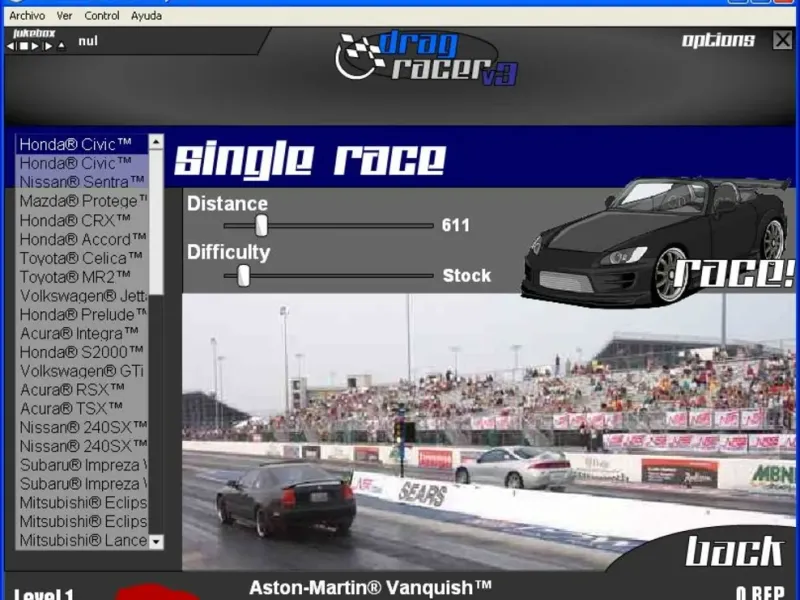Click the car list scrollbar thumb
800x600 pixels.
pos(156,222)
